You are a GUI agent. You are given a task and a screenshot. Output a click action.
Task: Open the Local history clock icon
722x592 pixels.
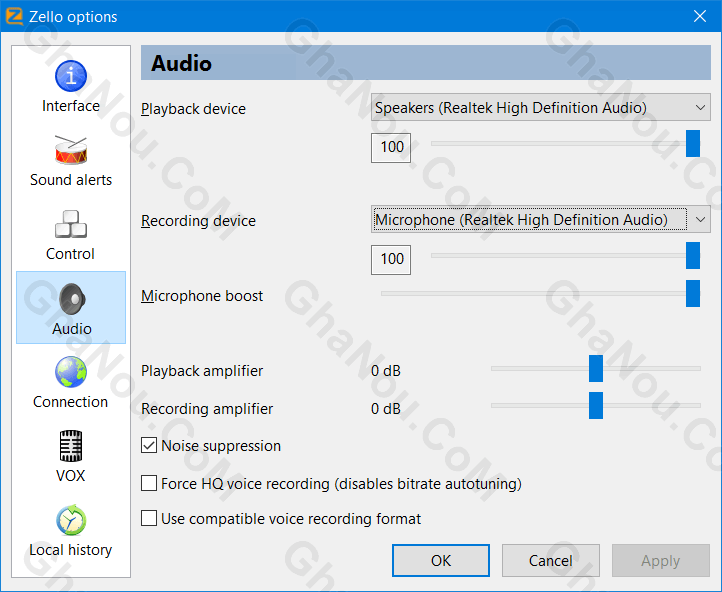click(71, 520)
